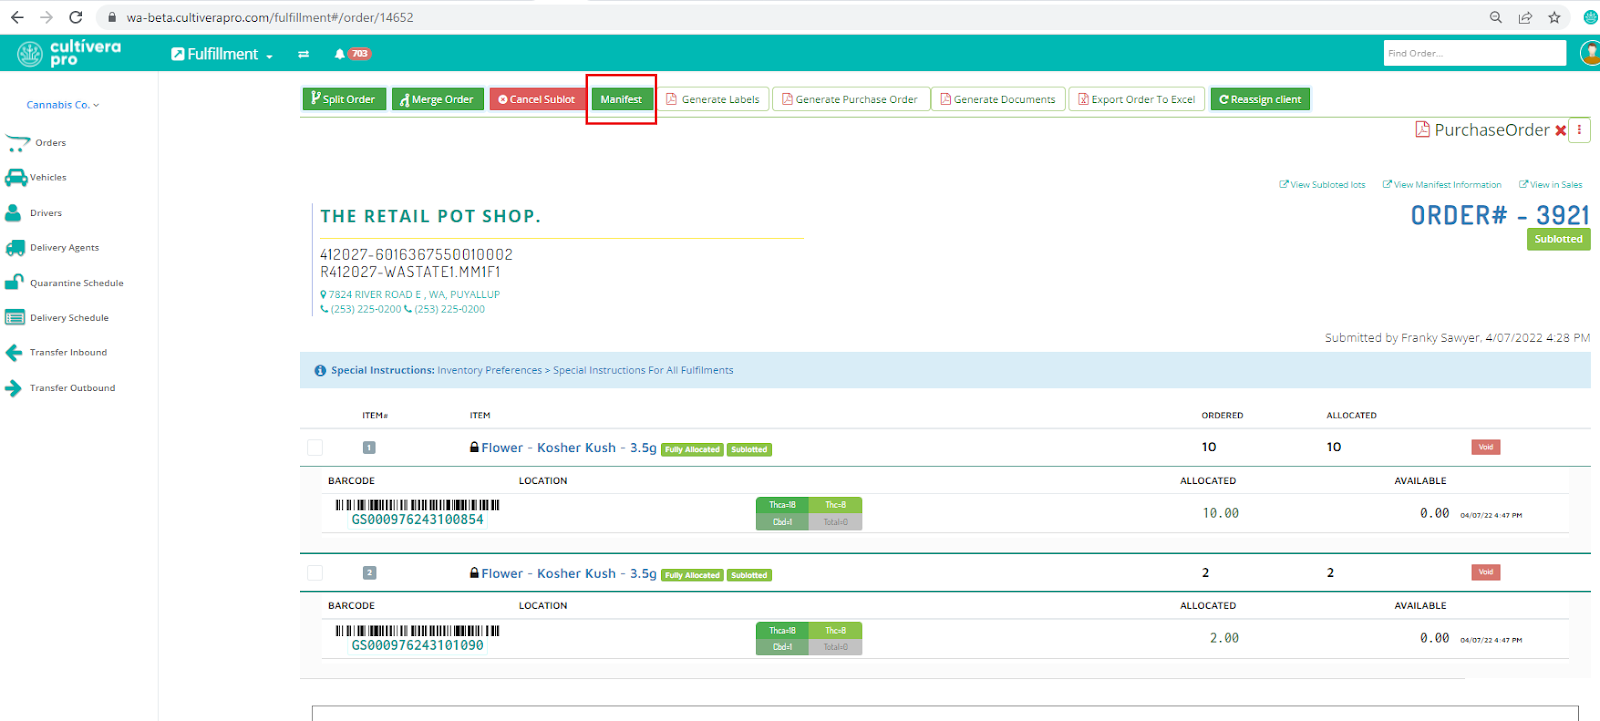This screenshot has height=721, width=1600.
Task: Click item number 1 badge
Action: click(x=369, y=448)
